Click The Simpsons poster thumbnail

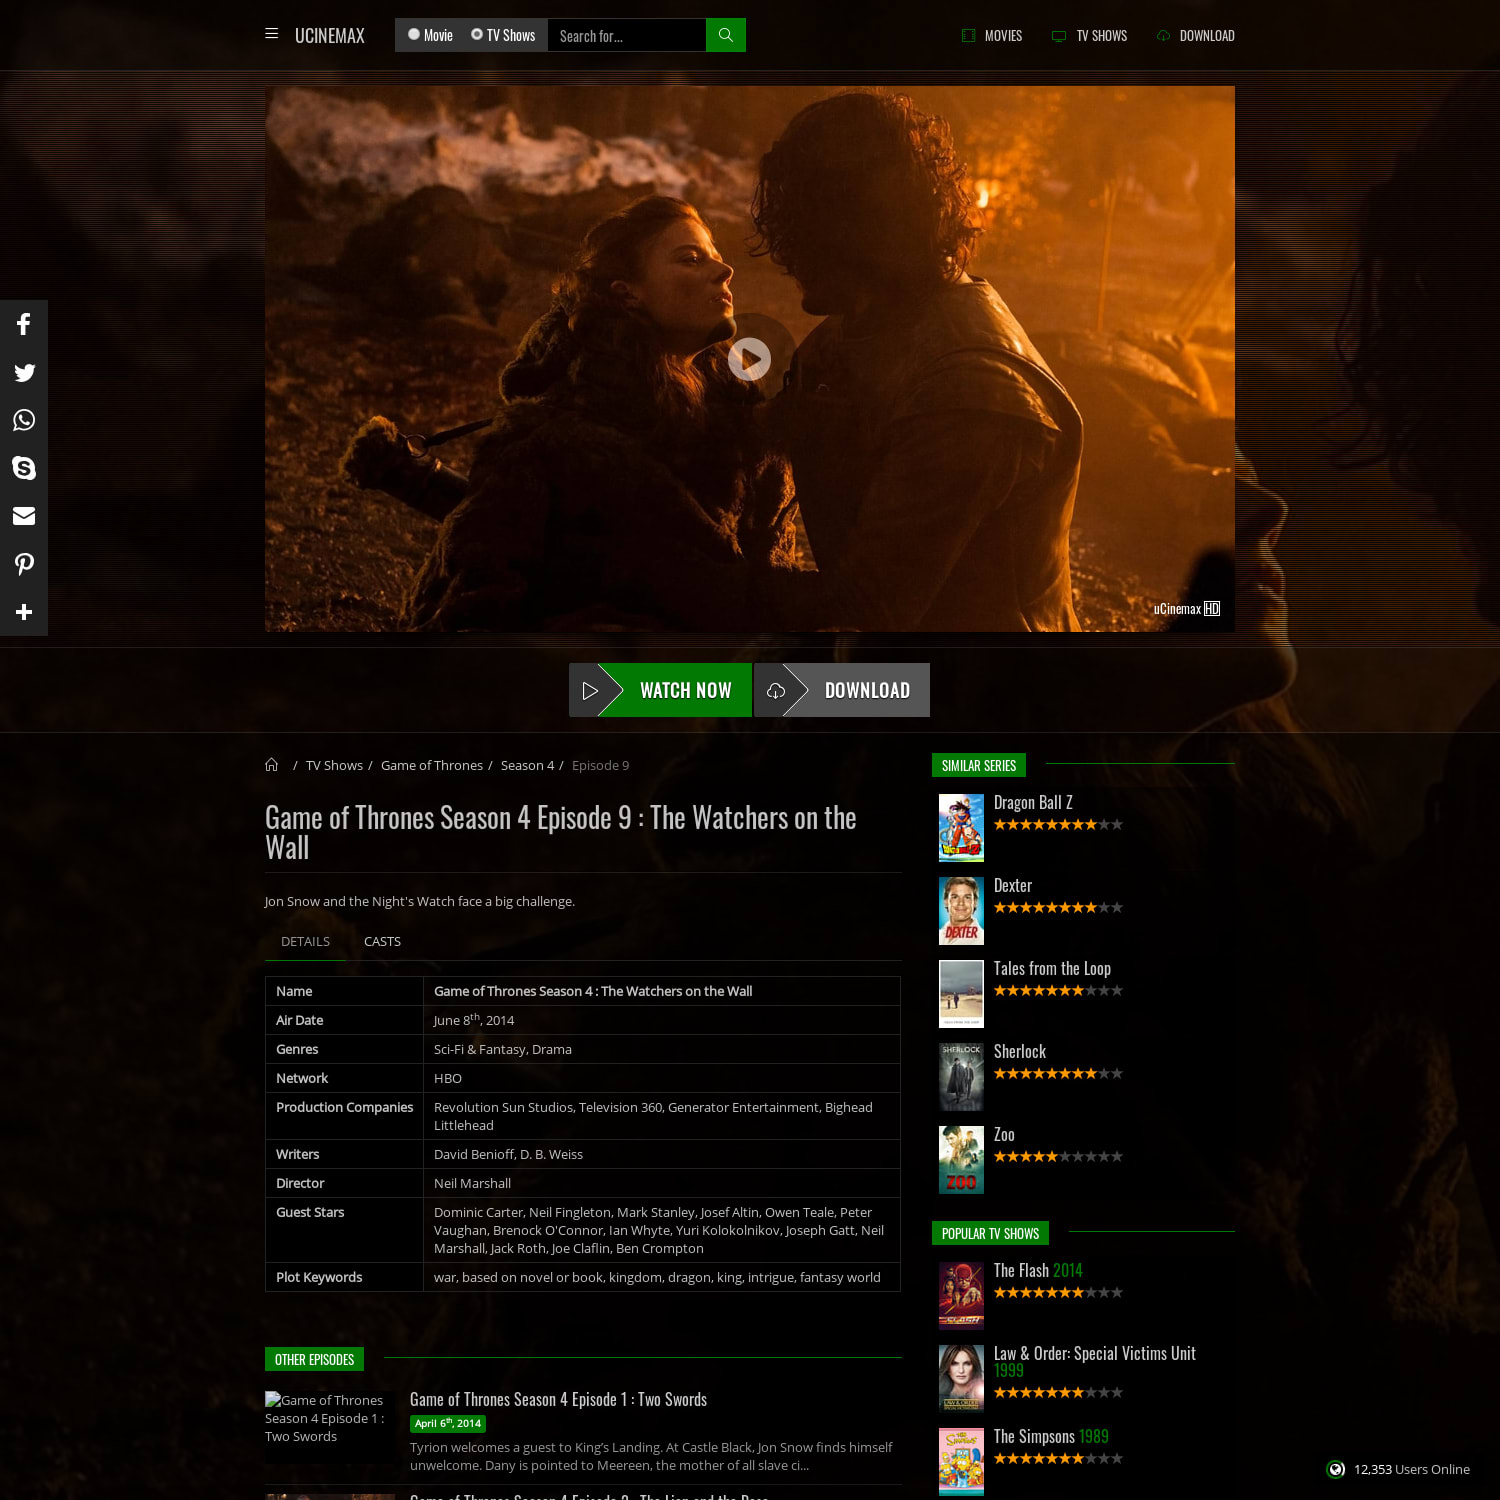coord(961,1462)
